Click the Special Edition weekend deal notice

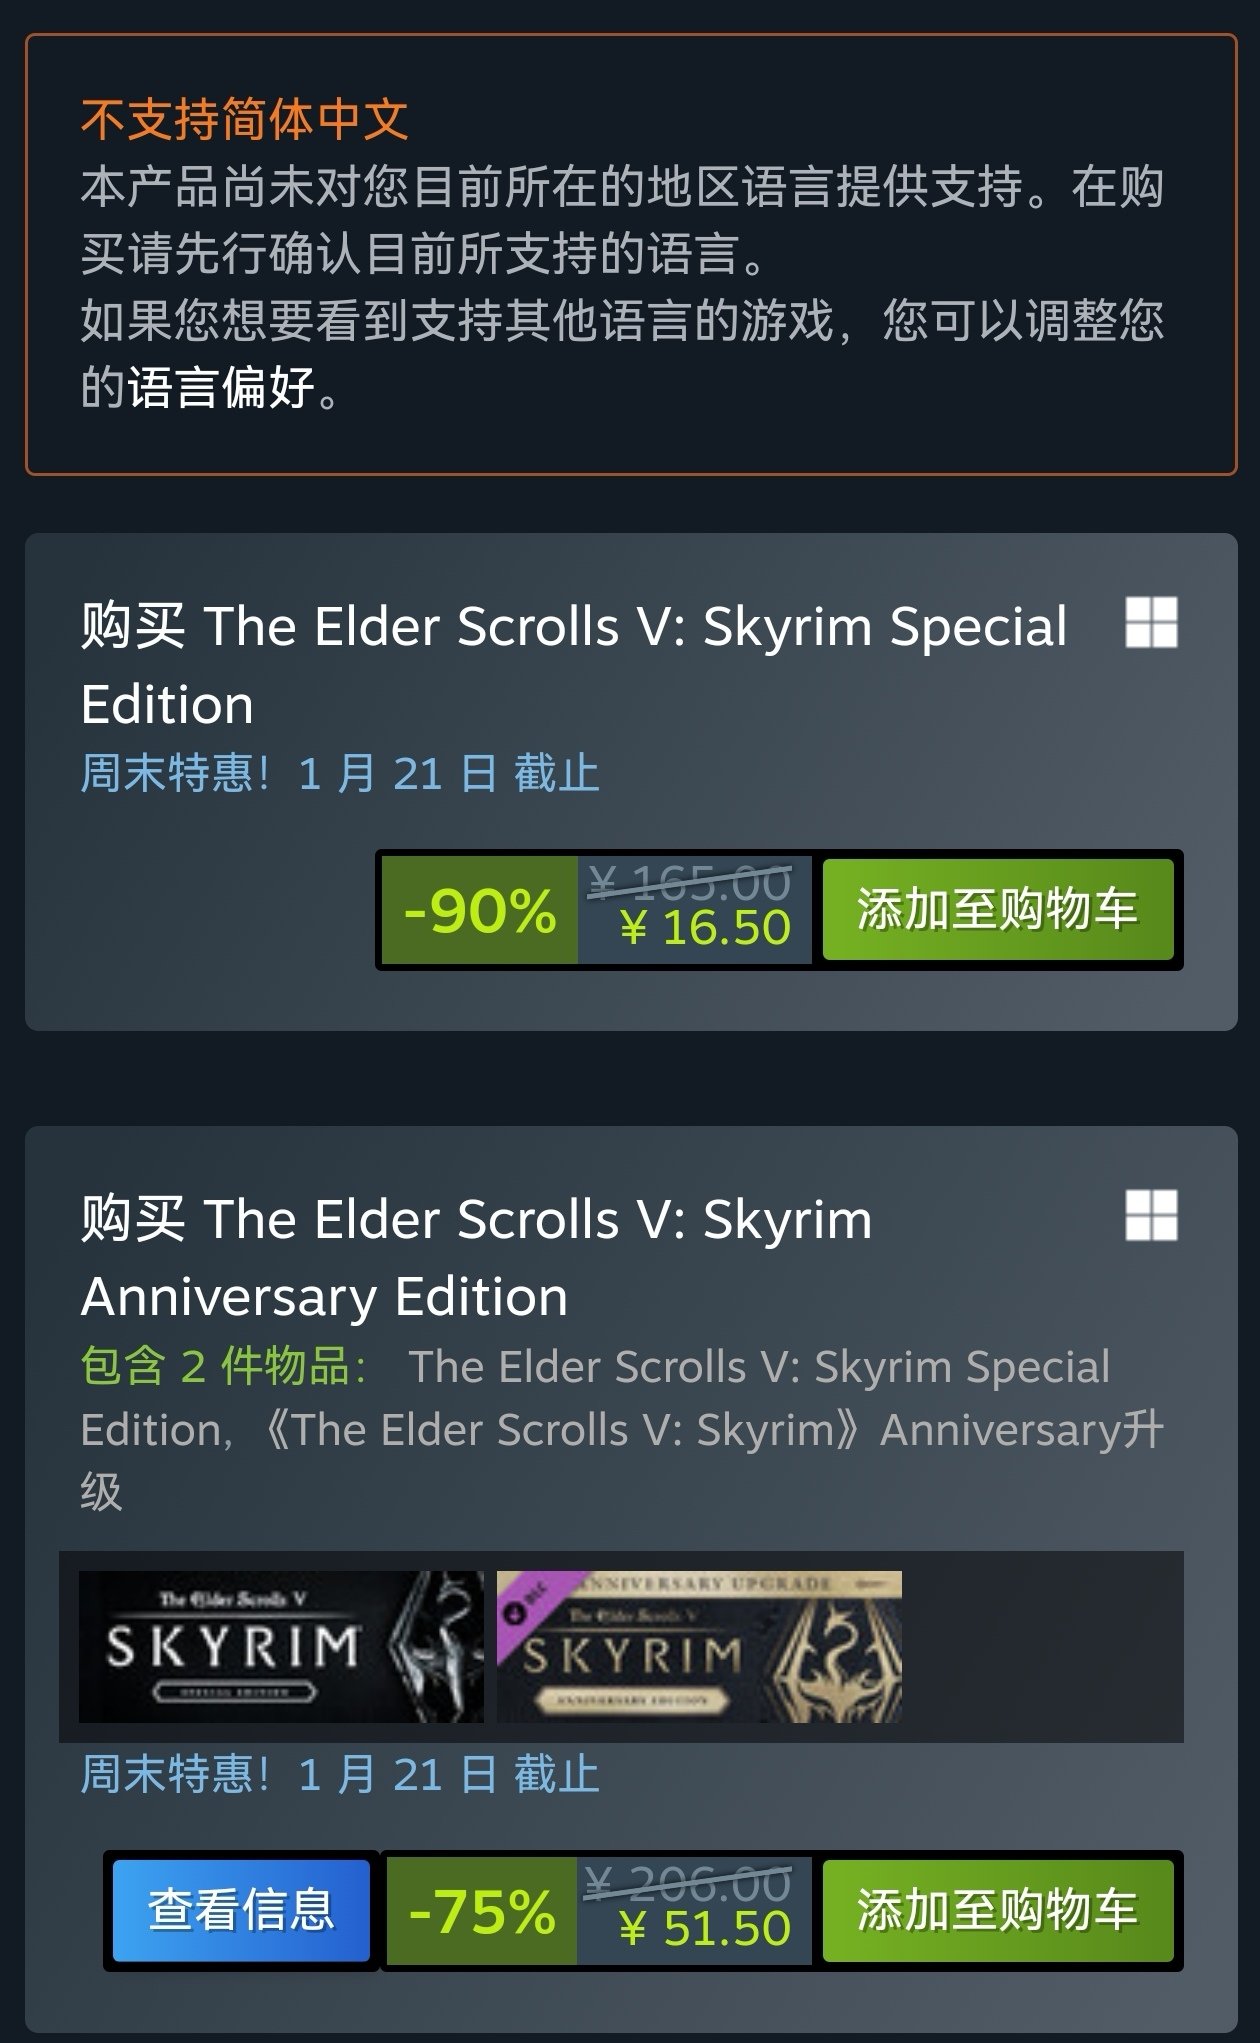pyautogui.click(x=340, y=774)
